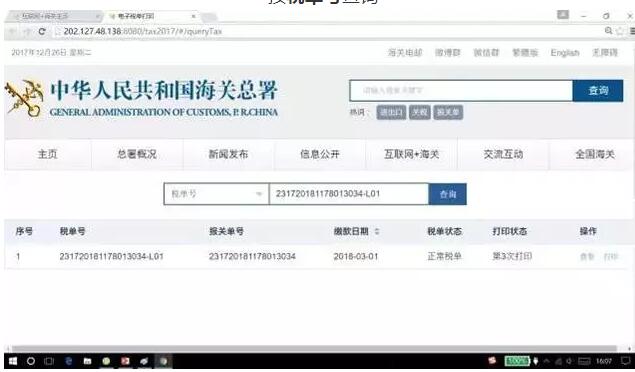Viewport: 635px width, 372px height.
Task: Click the 正常税单 status cell
Action: (444, 257)
